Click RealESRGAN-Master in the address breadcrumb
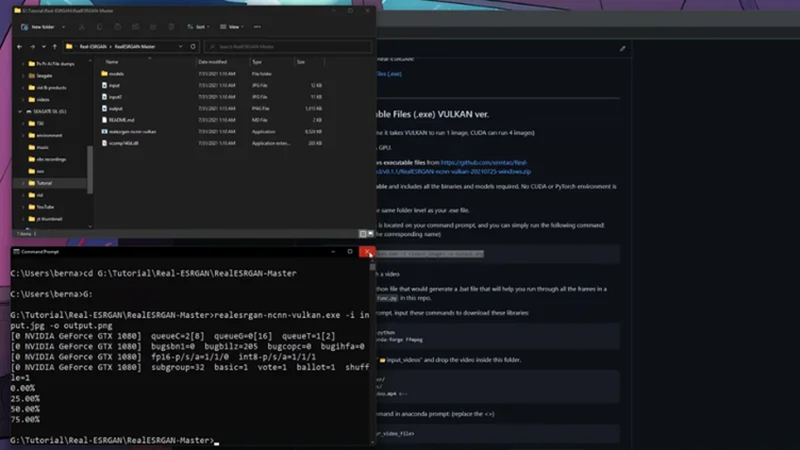This screenshot has height=450, width=800. click(x=135, y=46)
